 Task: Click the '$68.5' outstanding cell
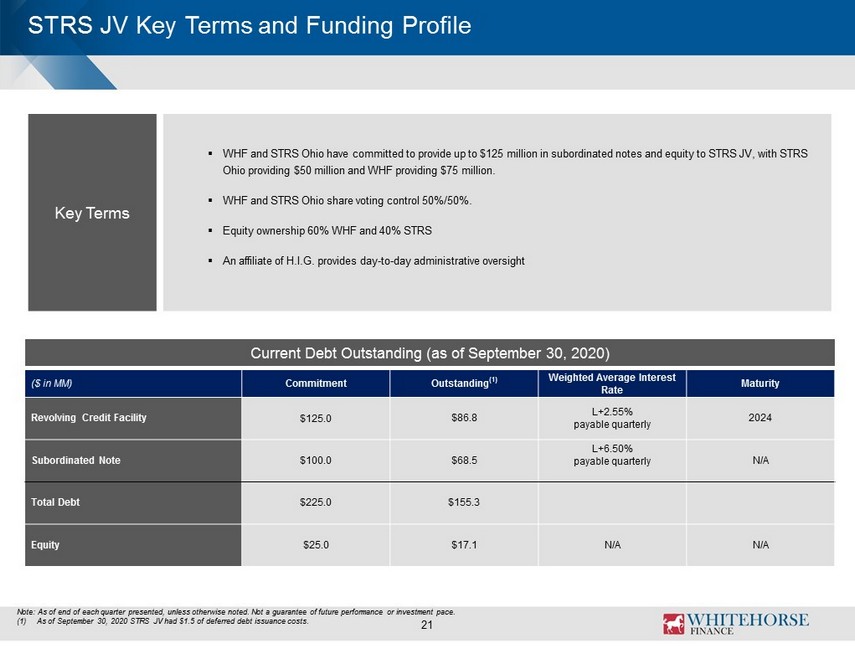[464, 460]
